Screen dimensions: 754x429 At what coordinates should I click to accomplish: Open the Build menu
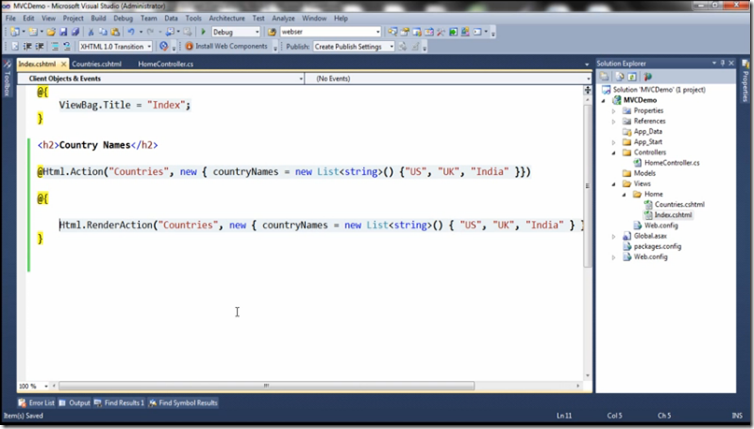99,18
